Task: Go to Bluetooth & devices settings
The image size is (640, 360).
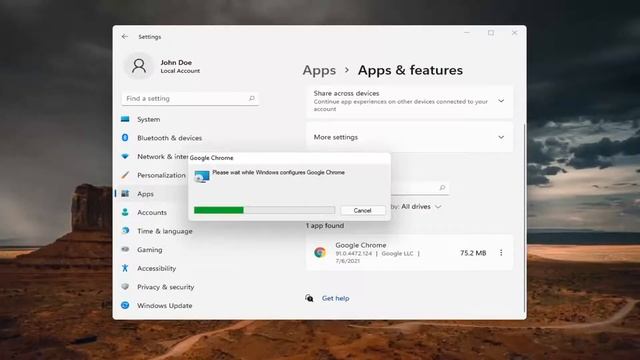Action: [x=169, y=138]
